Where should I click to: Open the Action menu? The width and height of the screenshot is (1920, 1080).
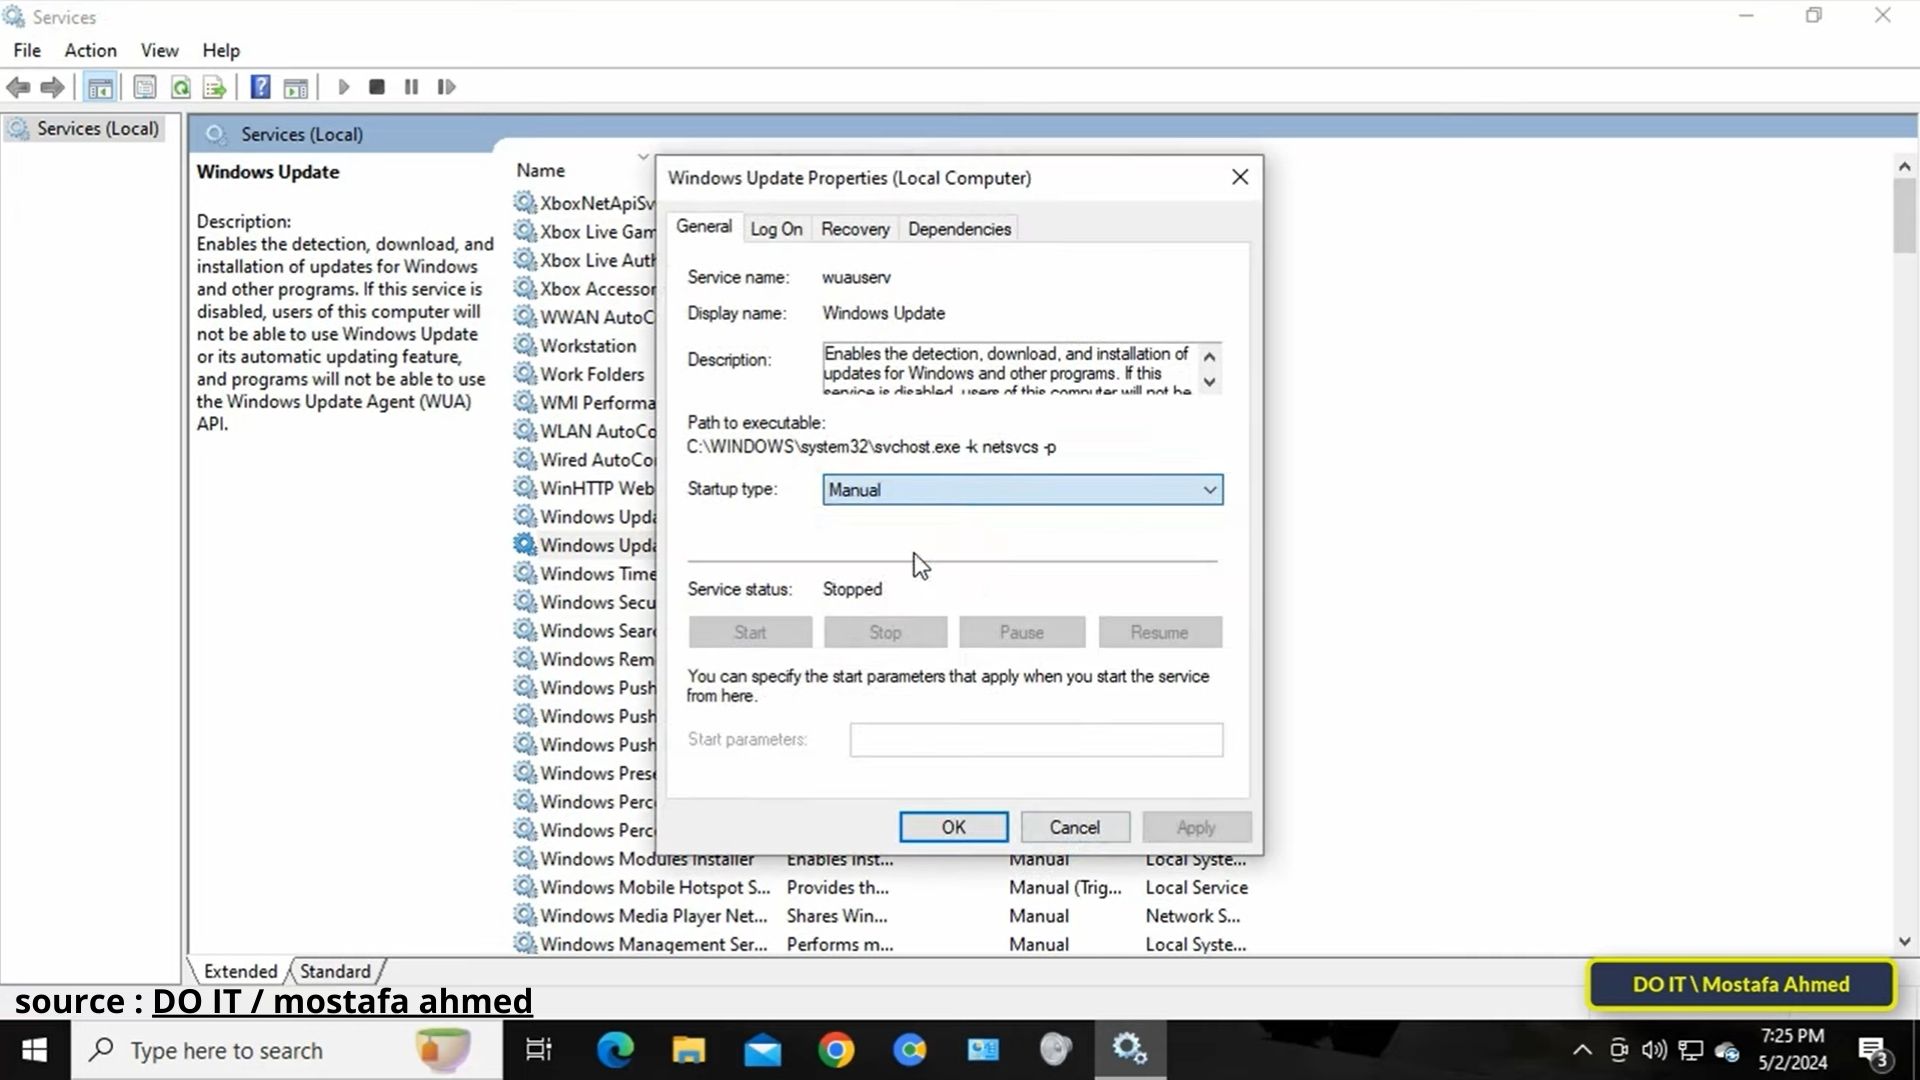point(90,50)
